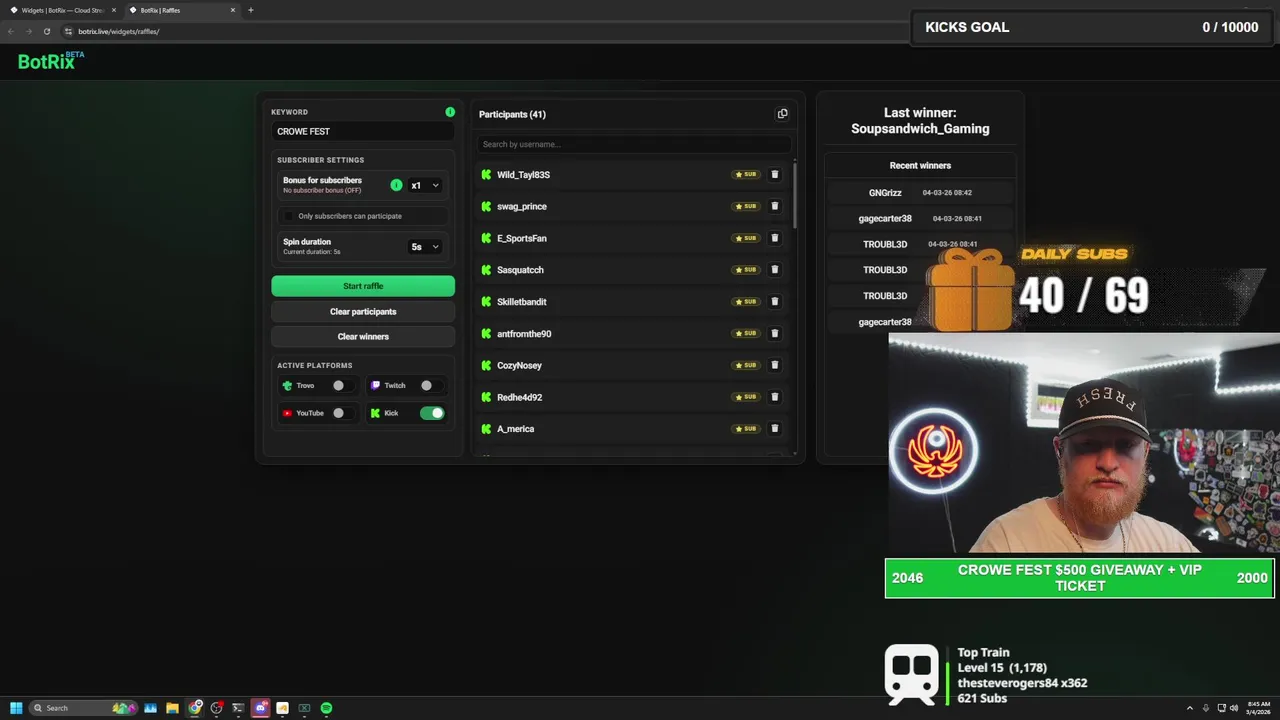The image size is (1280, 720).
Task: Click SUB badge next to A_merica
Action: coord(745,428)
